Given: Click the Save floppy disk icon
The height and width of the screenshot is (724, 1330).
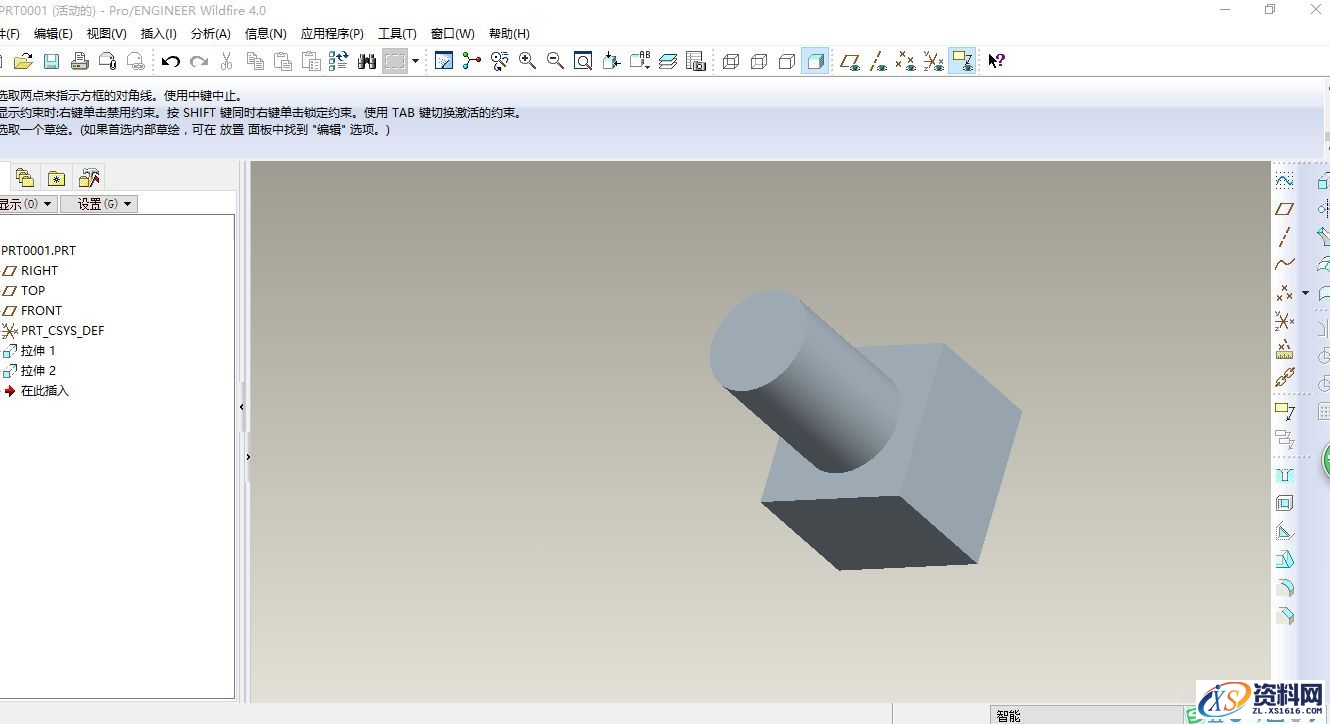Looking at the screenshot, I should click(x=51, y=62).
